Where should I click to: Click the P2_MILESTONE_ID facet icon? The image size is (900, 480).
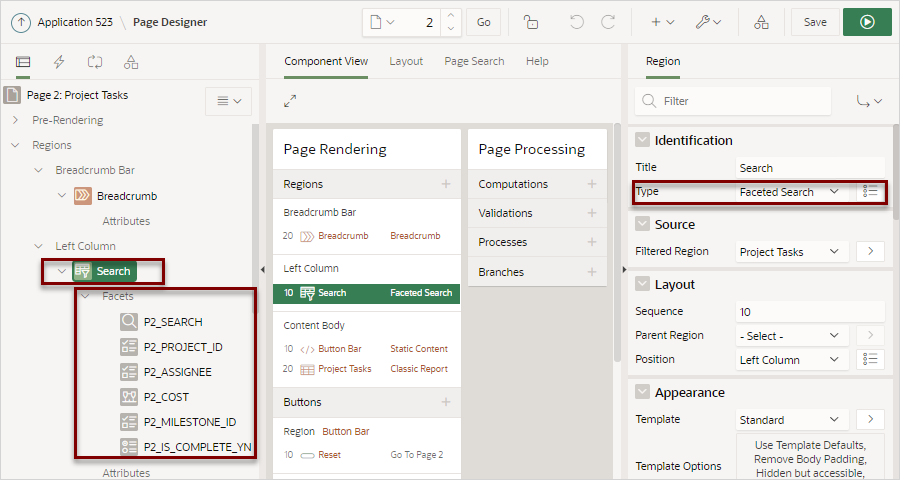point(129,422)
